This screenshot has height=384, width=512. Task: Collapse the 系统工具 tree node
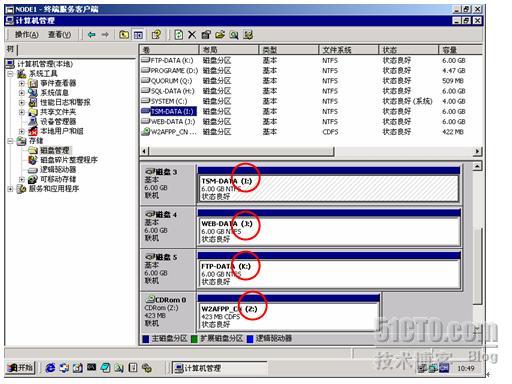[x=11, y=73]
